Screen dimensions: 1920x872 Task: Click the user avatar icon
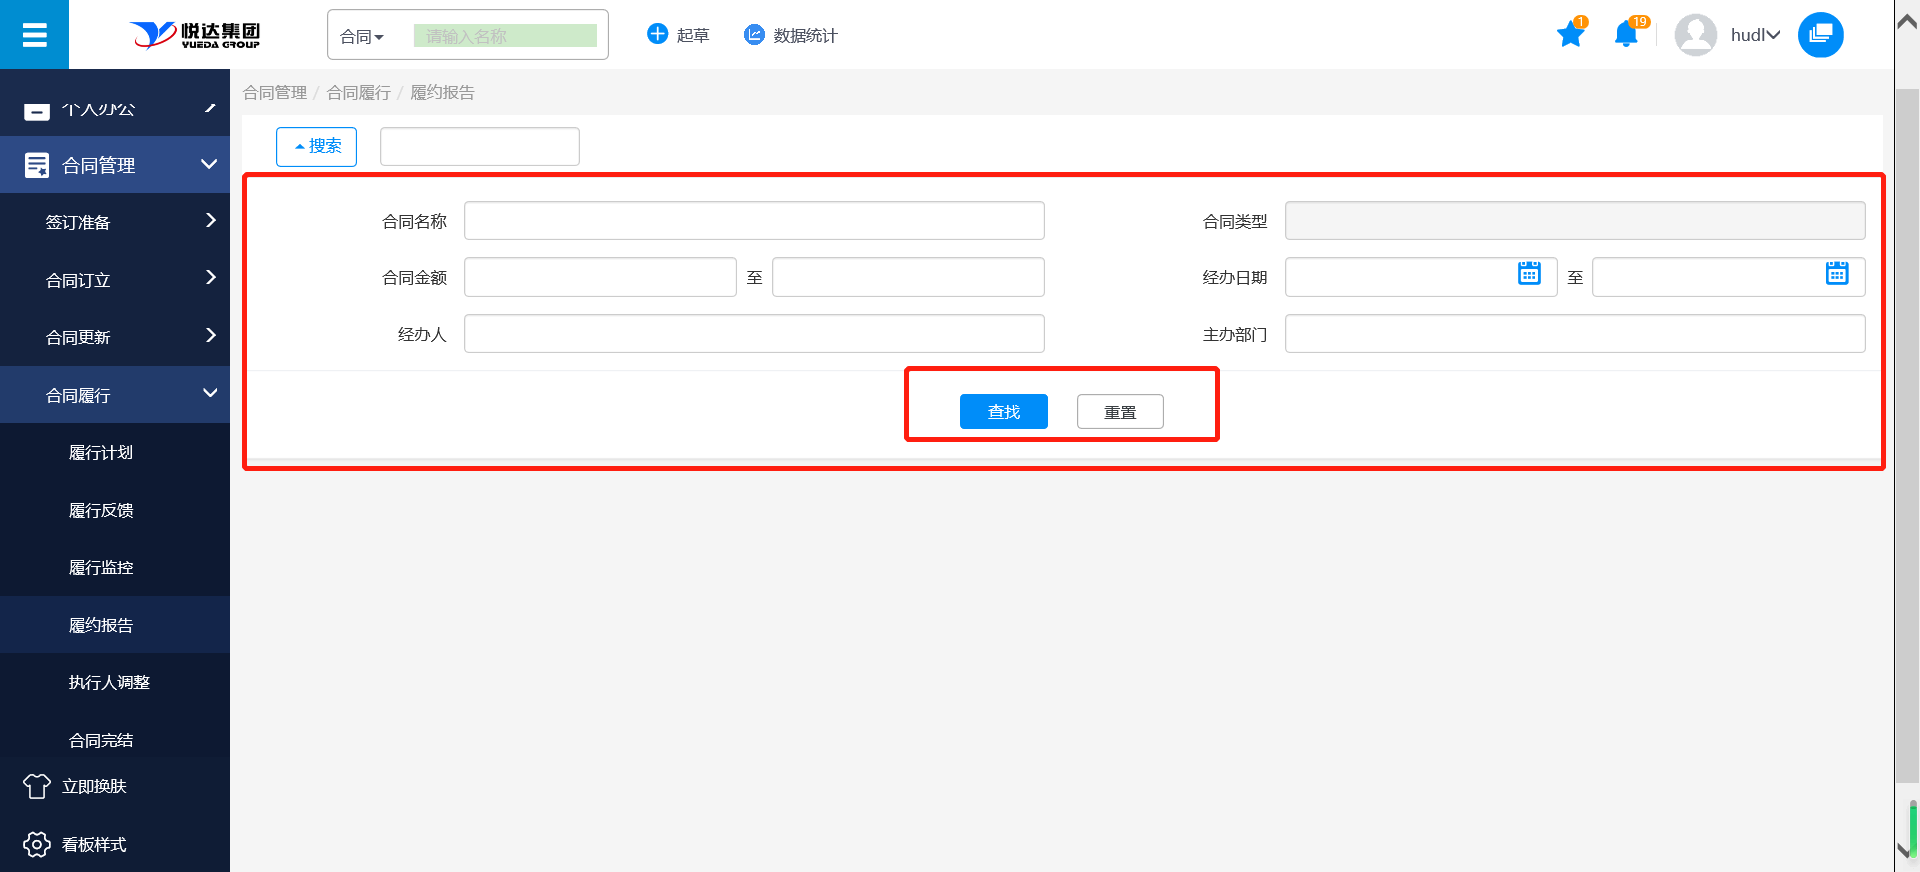tap(1695, 35)
